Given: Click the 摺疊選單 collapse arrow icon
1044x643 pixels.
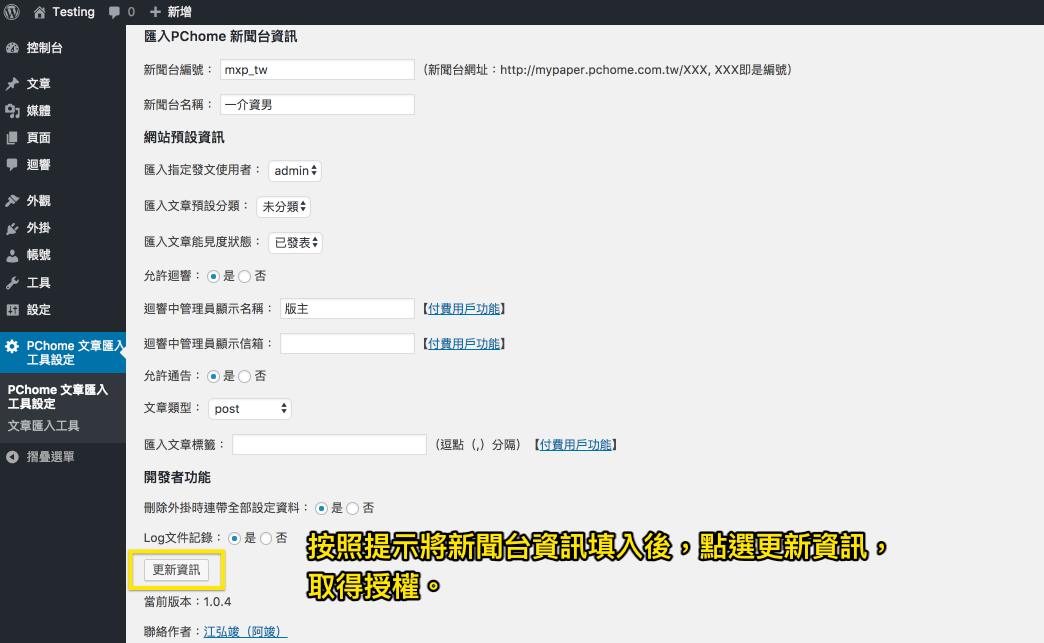Looking at the screenshot, I should click(x=12, y=457).
